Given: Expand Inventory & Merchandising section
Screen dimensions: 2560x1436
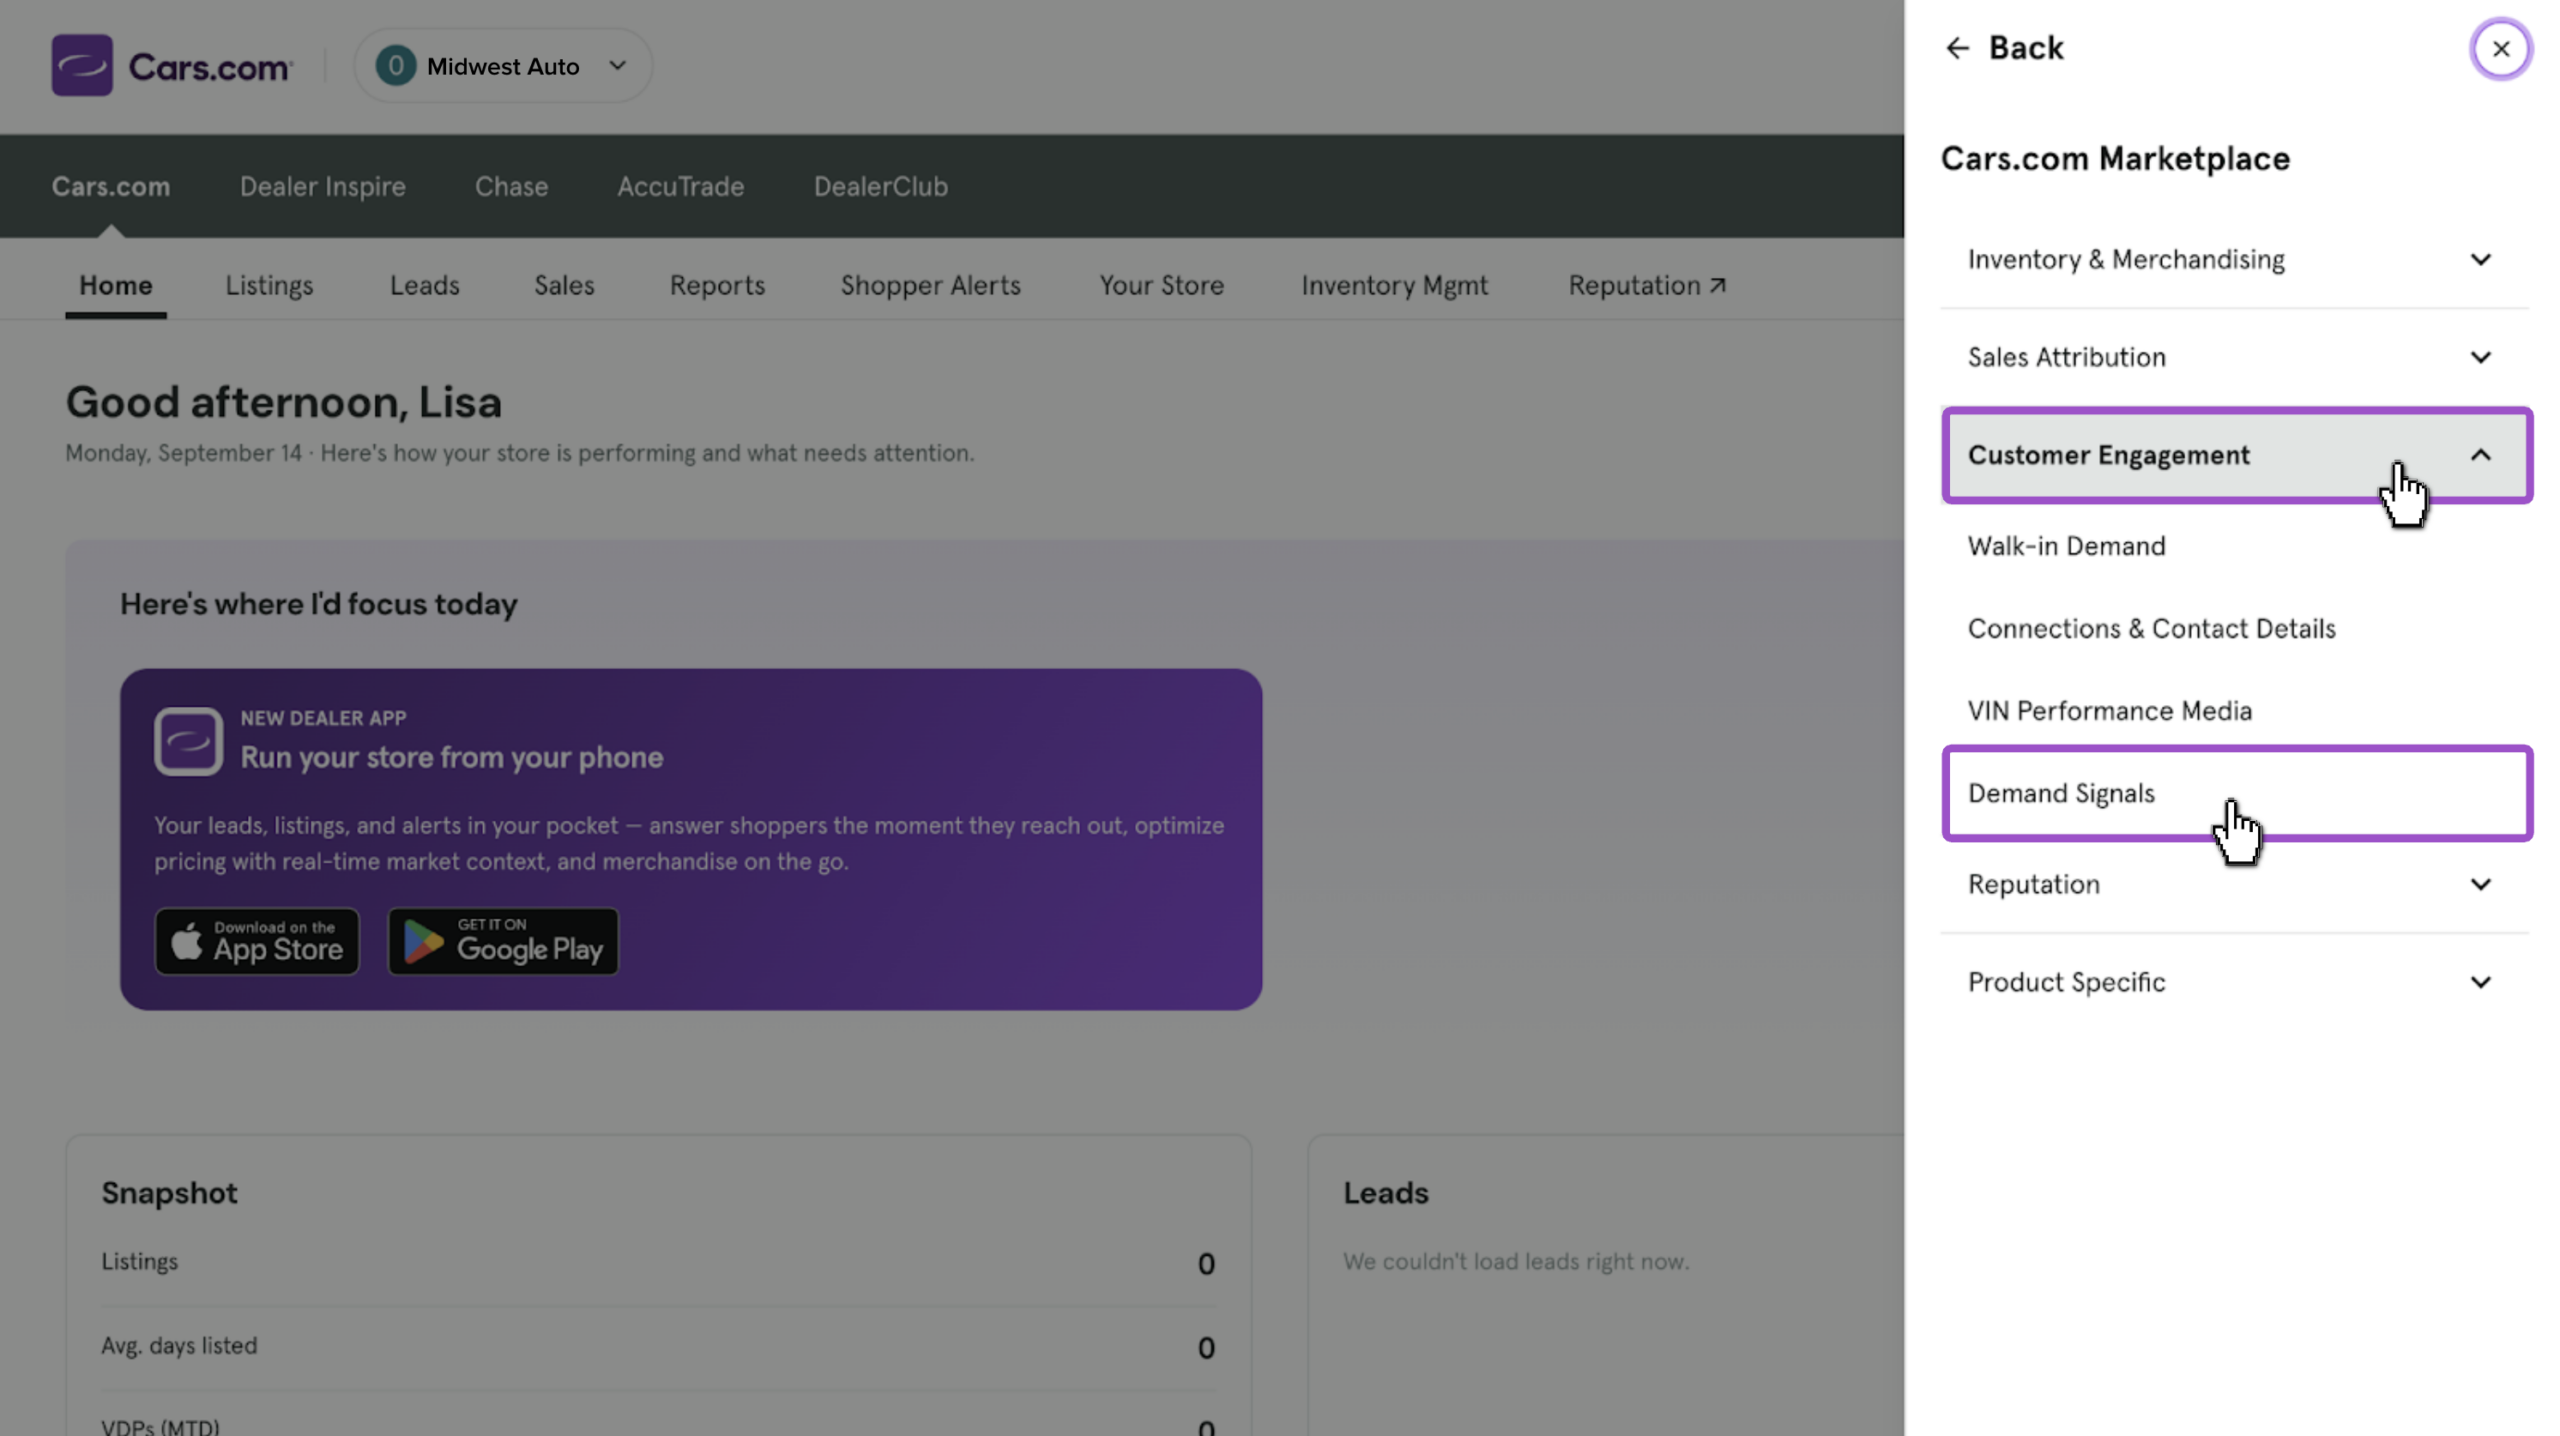Looking at the screenshot, I should [2235, 260].
